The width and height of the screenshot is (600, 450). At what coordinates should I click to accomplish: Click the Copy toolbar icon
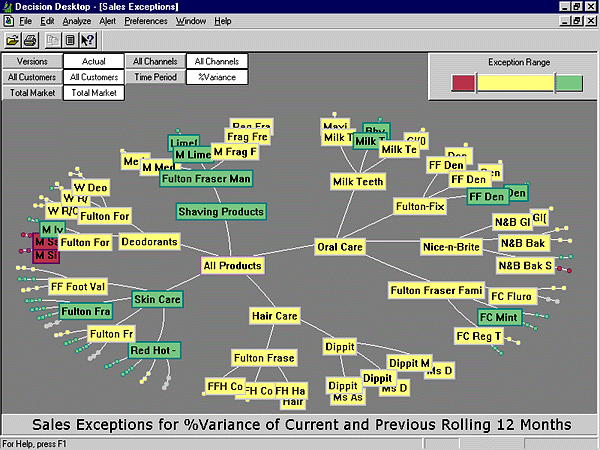click(52, 40)
